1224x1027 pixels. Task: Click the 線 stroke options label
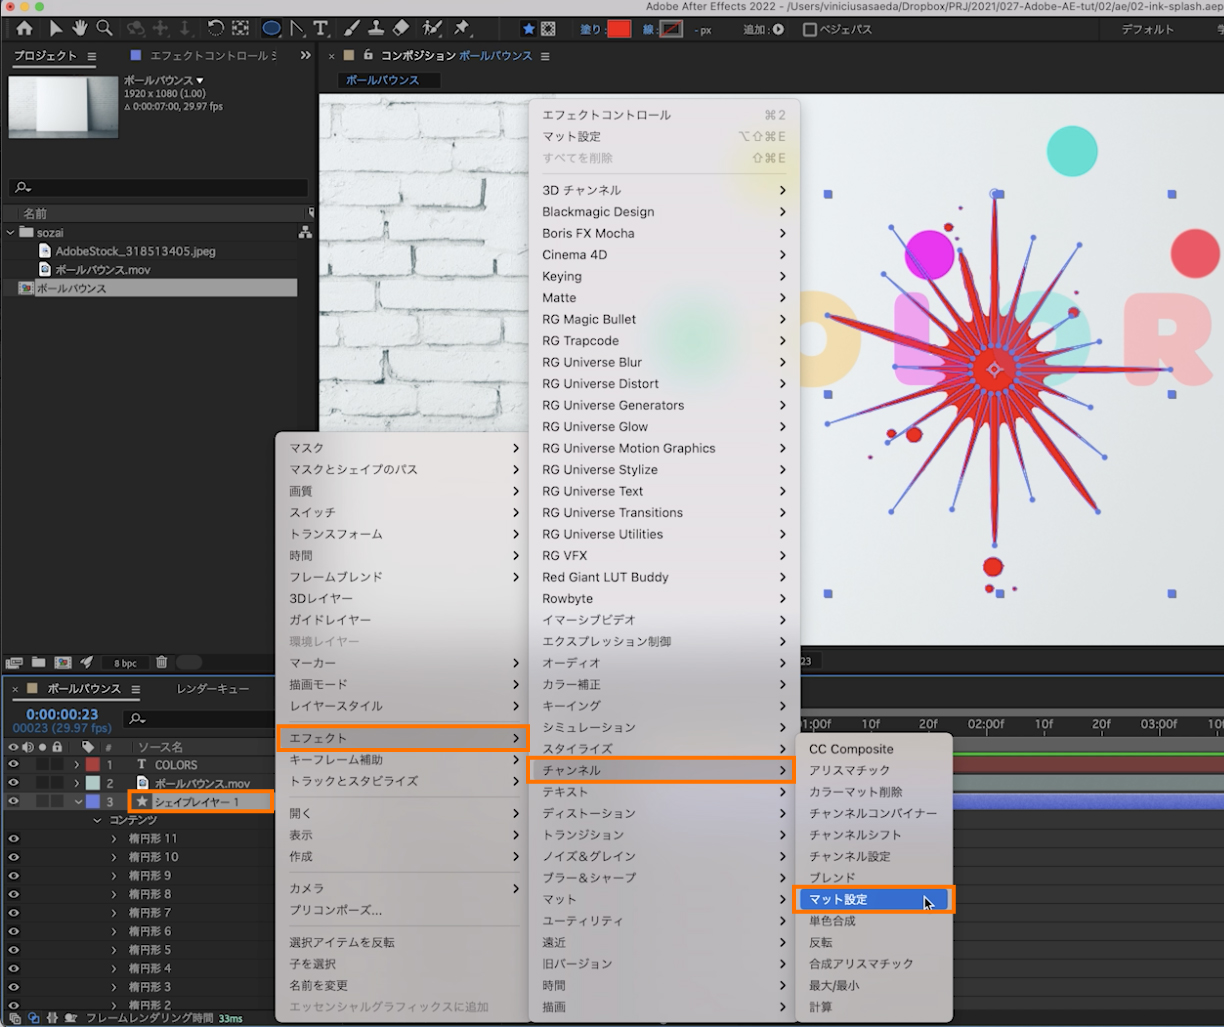point(650,30)
